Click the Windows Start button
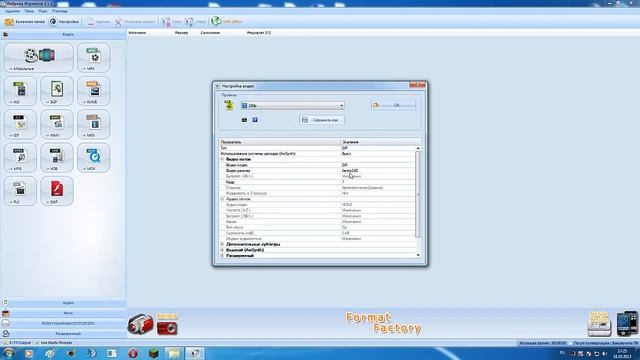The height and width of the screenshot is (360, 640). 8,353
